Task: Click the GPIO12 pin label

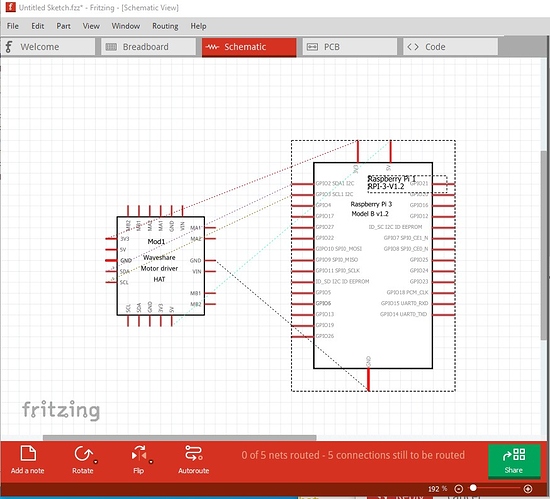Action: click(419, 216)
